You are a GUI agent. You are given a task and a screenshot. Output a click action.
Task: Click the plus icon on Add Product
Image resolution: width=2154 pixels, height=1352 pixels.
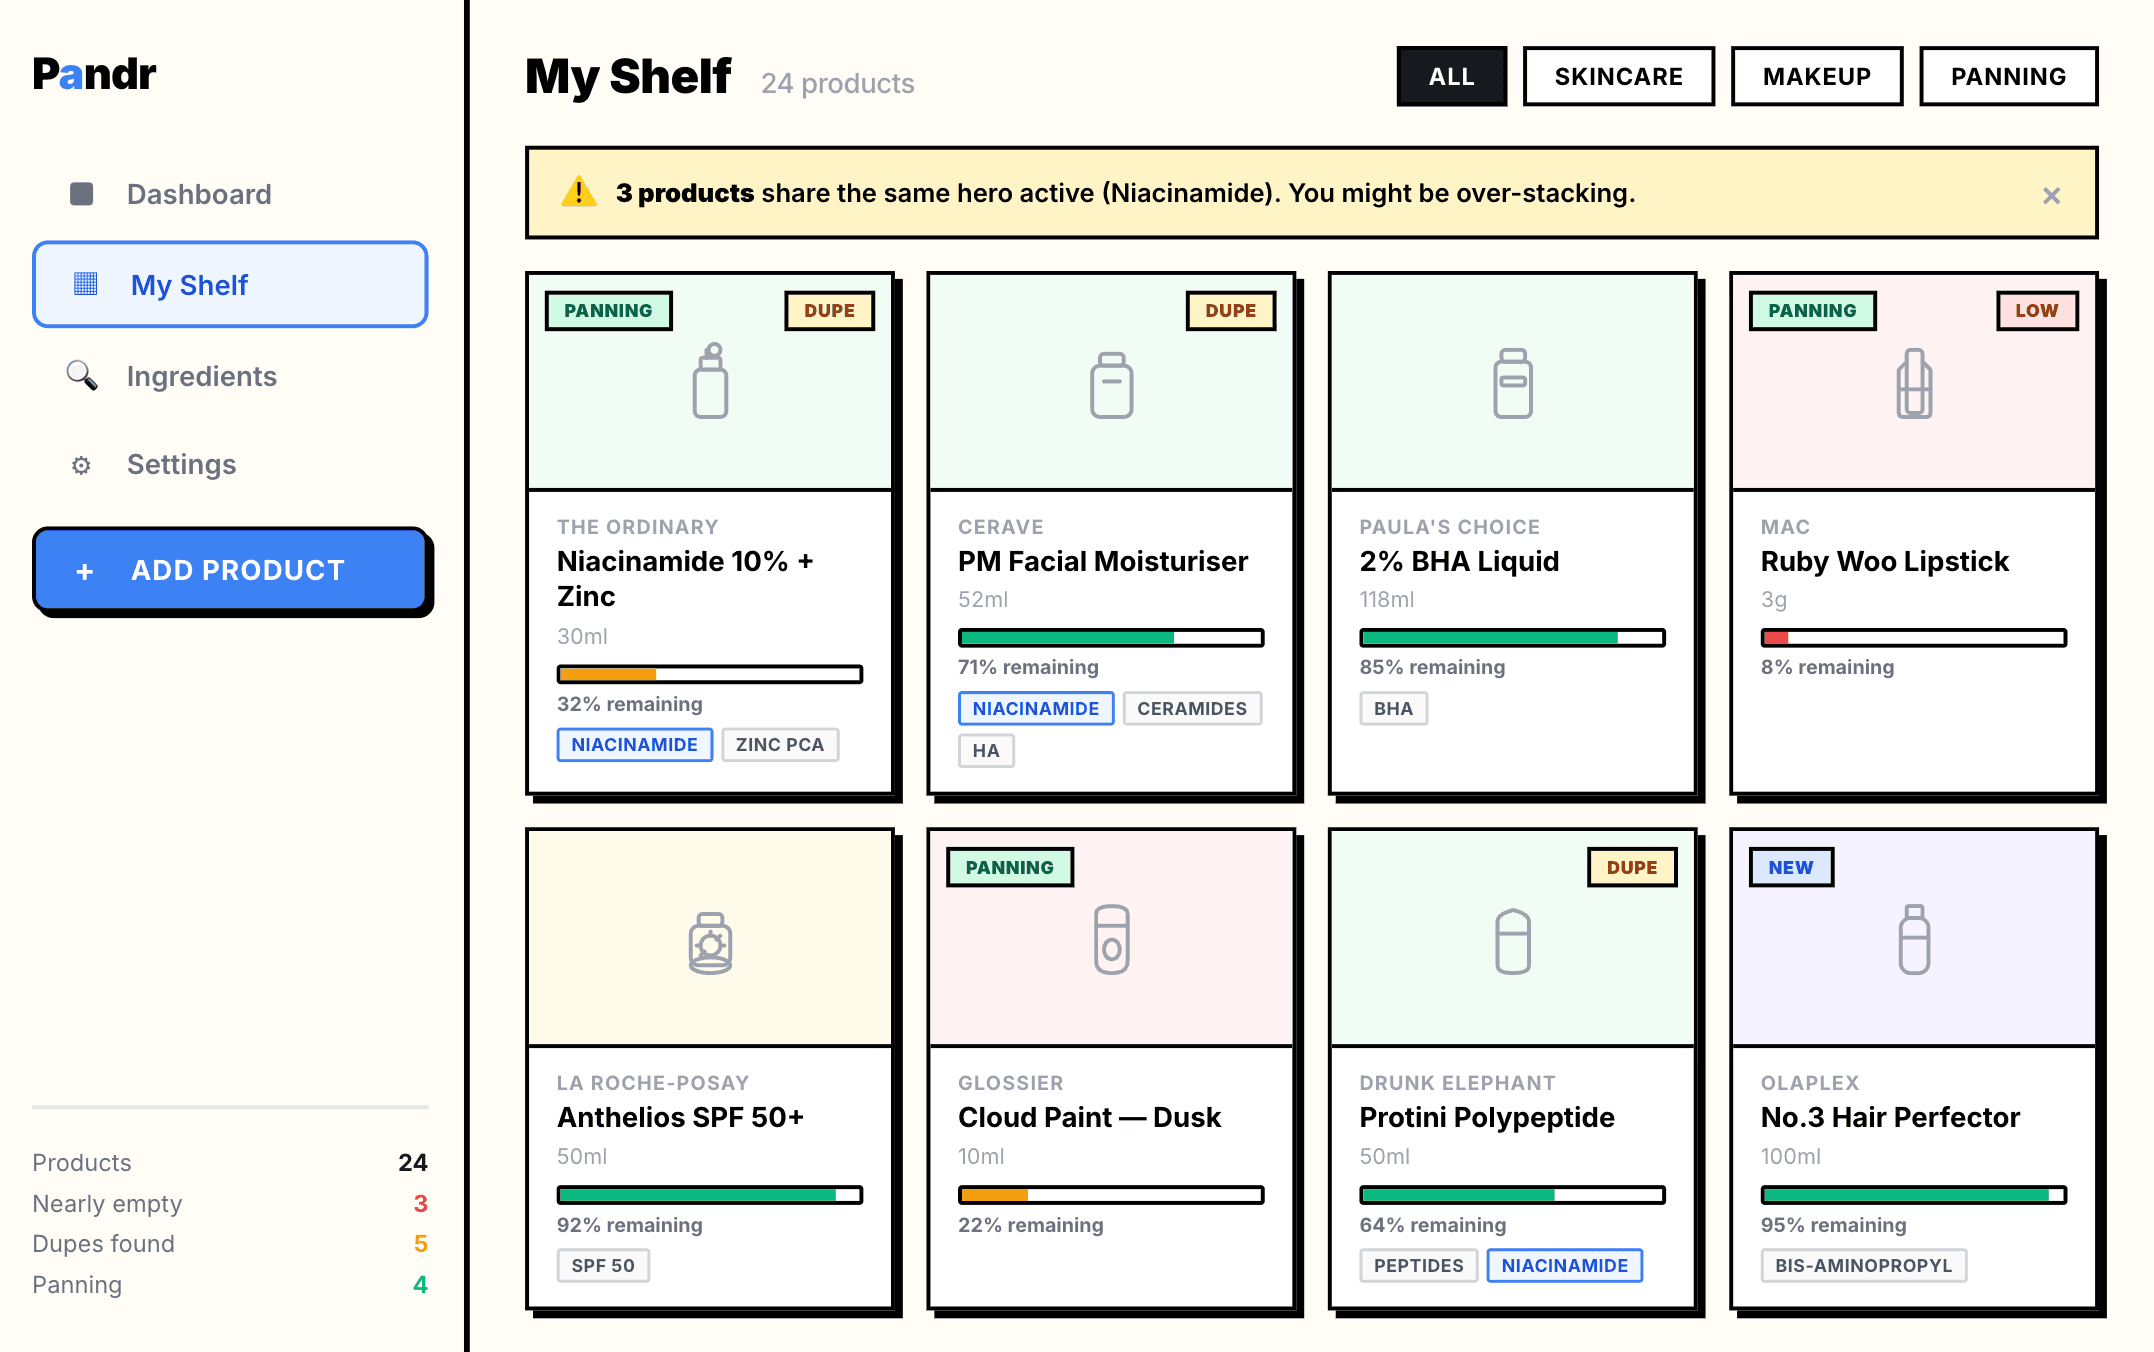pos(84,570)
